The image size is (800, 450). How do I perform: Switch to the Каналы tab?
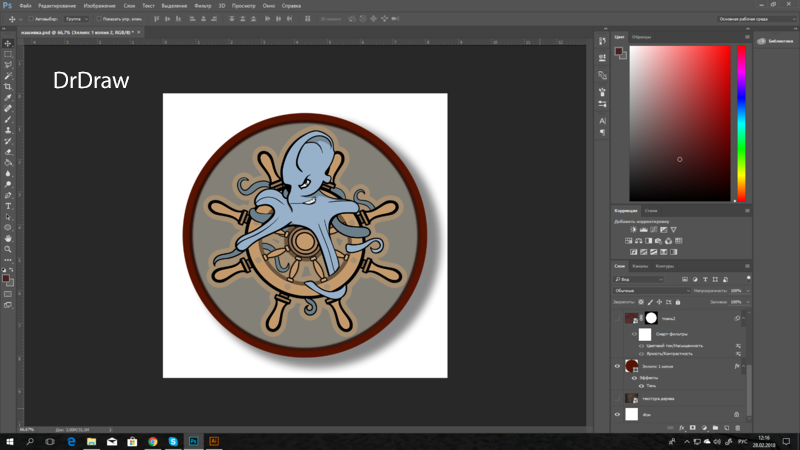[x=640, y=266]
